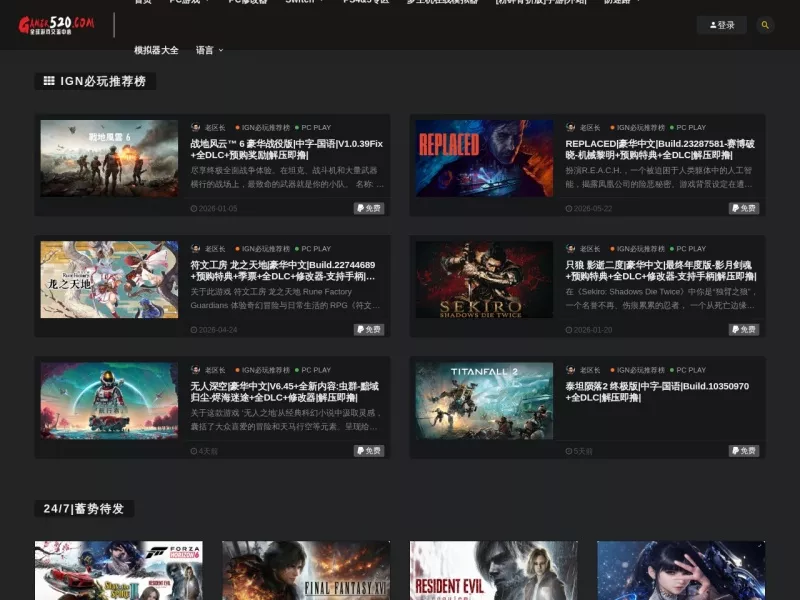Open the 泰坦陨落2 终极版 title link

pyautogui.click(x=657, y=391)
